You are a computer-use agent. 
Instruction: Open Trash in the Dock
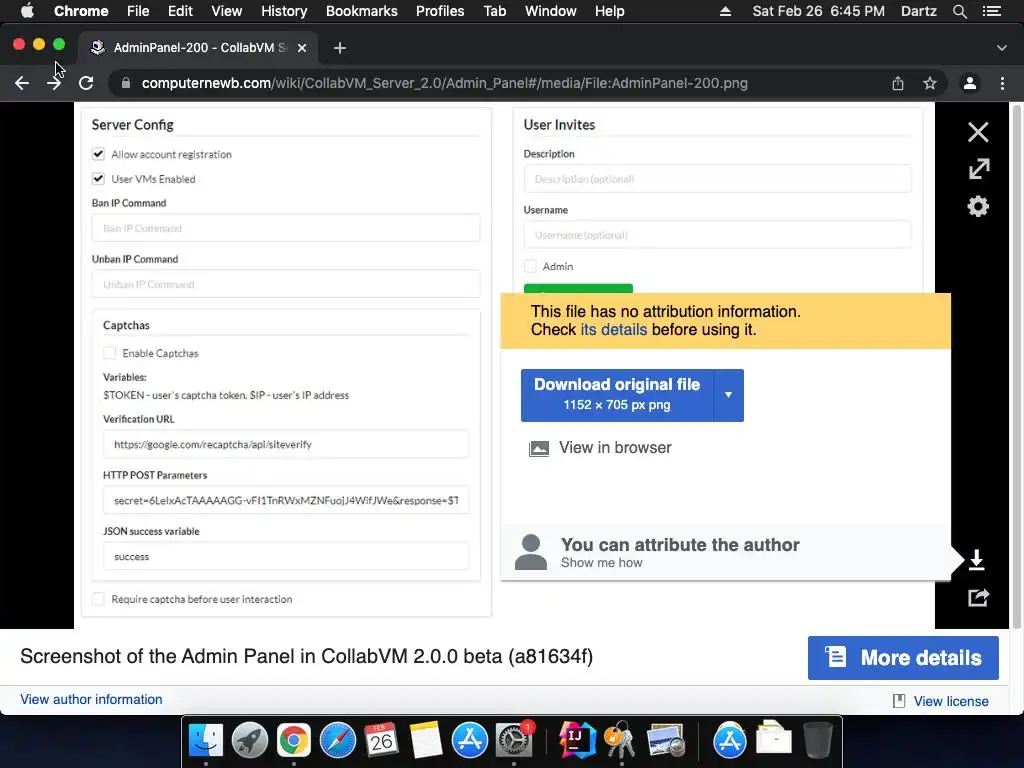pos(817,740)
